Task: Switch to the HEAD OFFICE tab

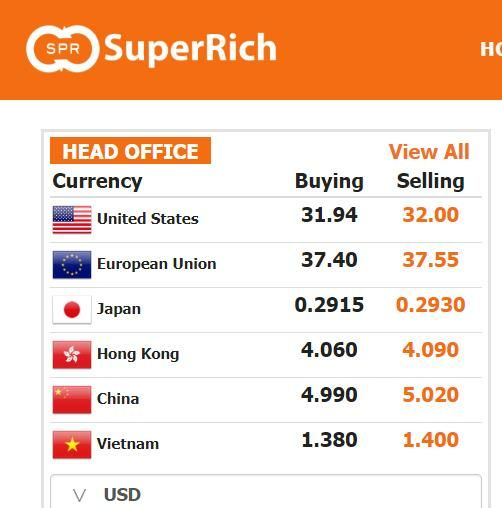Action: click(130, 151)
